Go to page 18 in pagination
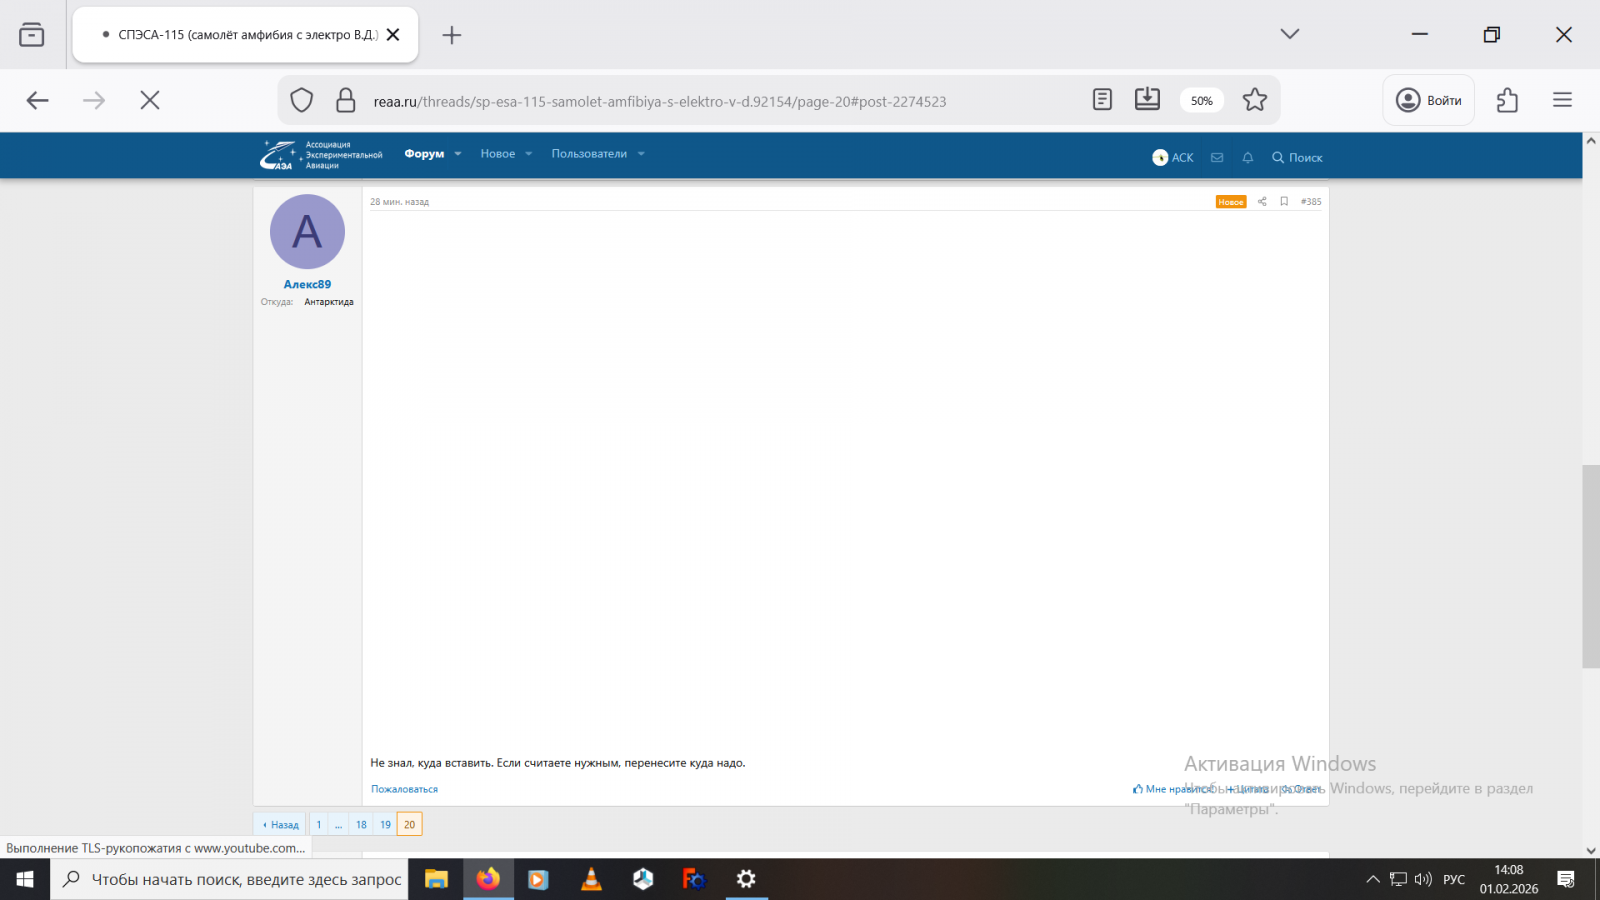 [x=361, y=825]
